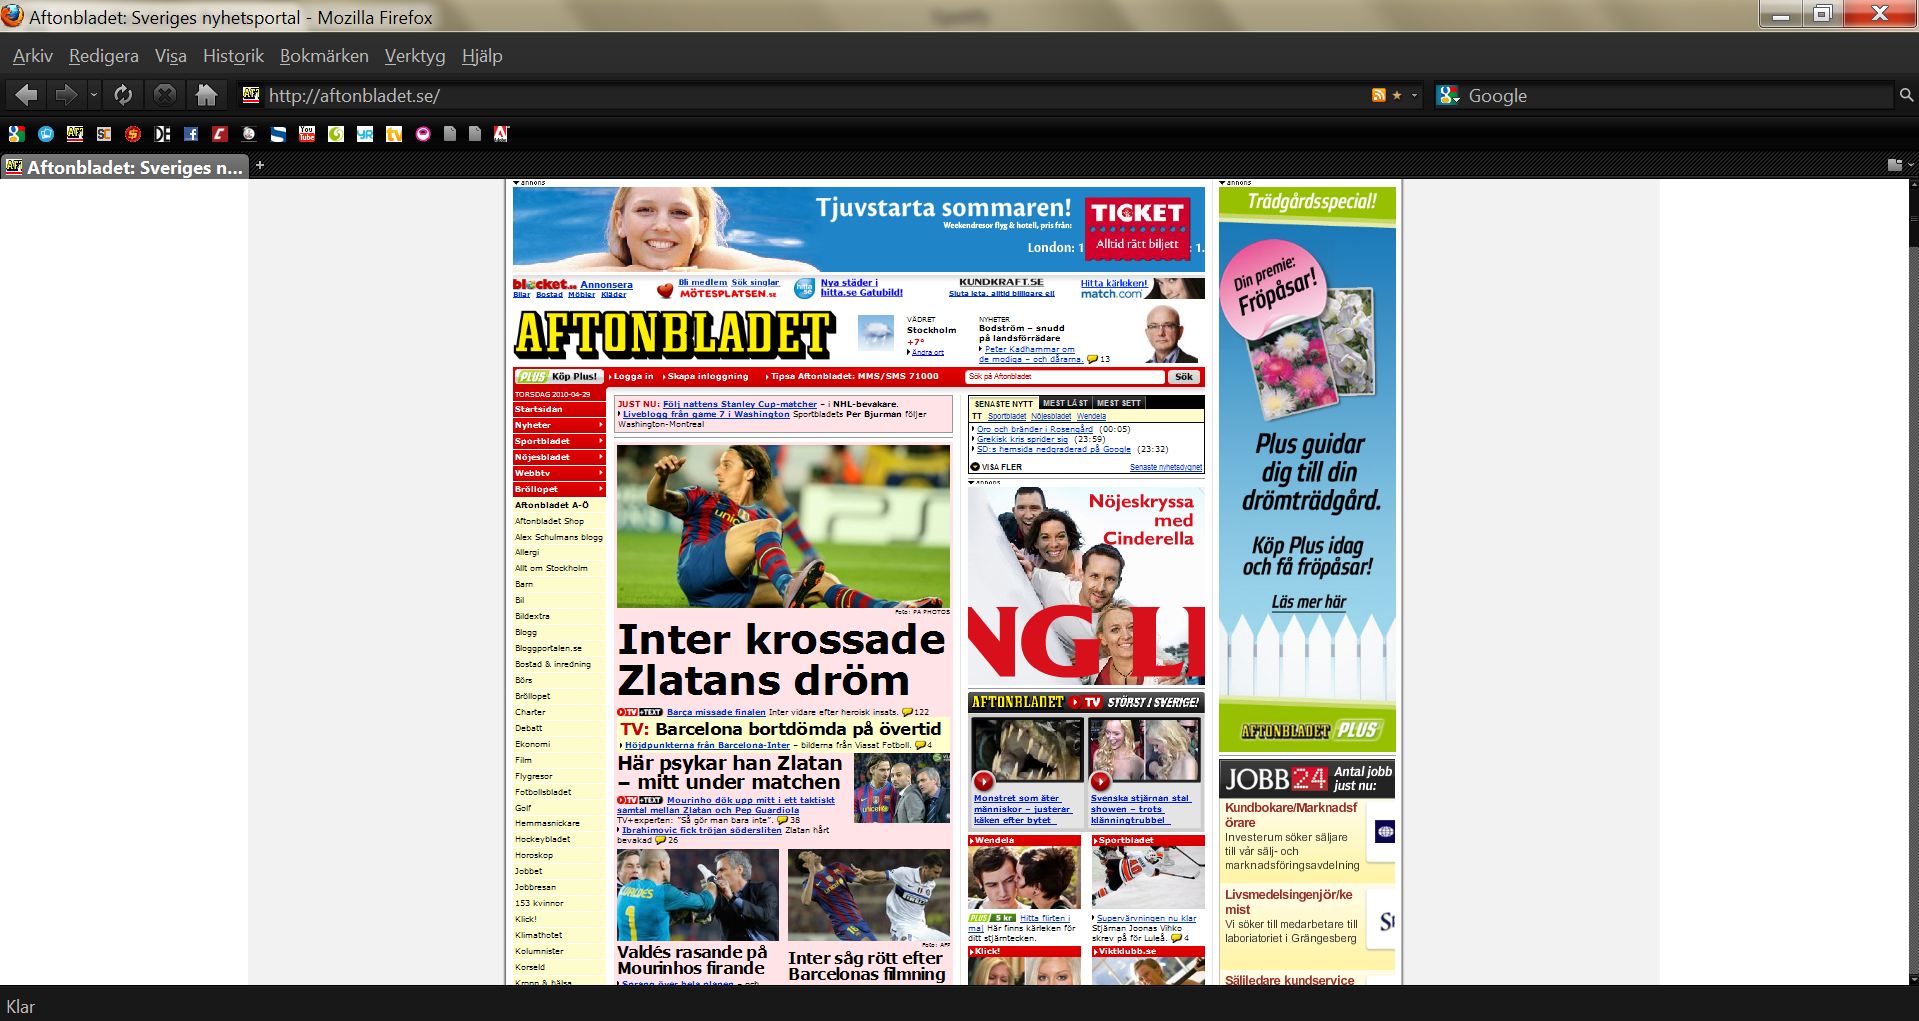The height and width of the screenshot is (1021, 1919).
Task: Open the orange tv bookmark icon
Action: (x=394, y=133)
